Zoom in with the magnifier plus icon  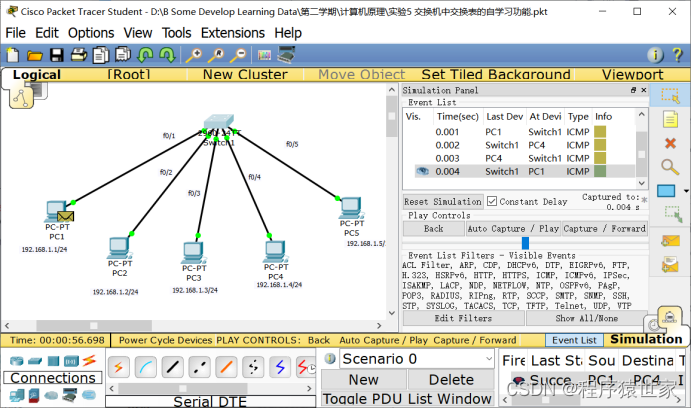tap(193, 55)
